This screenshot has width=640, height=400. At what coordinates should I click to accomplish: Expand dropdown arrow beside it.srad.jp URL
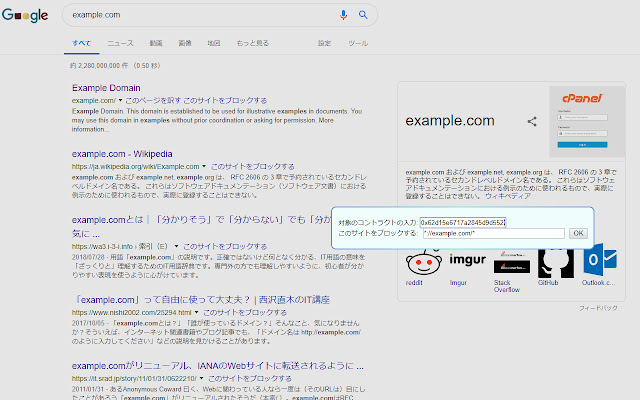pyautogui.click(x=201, y=378)
